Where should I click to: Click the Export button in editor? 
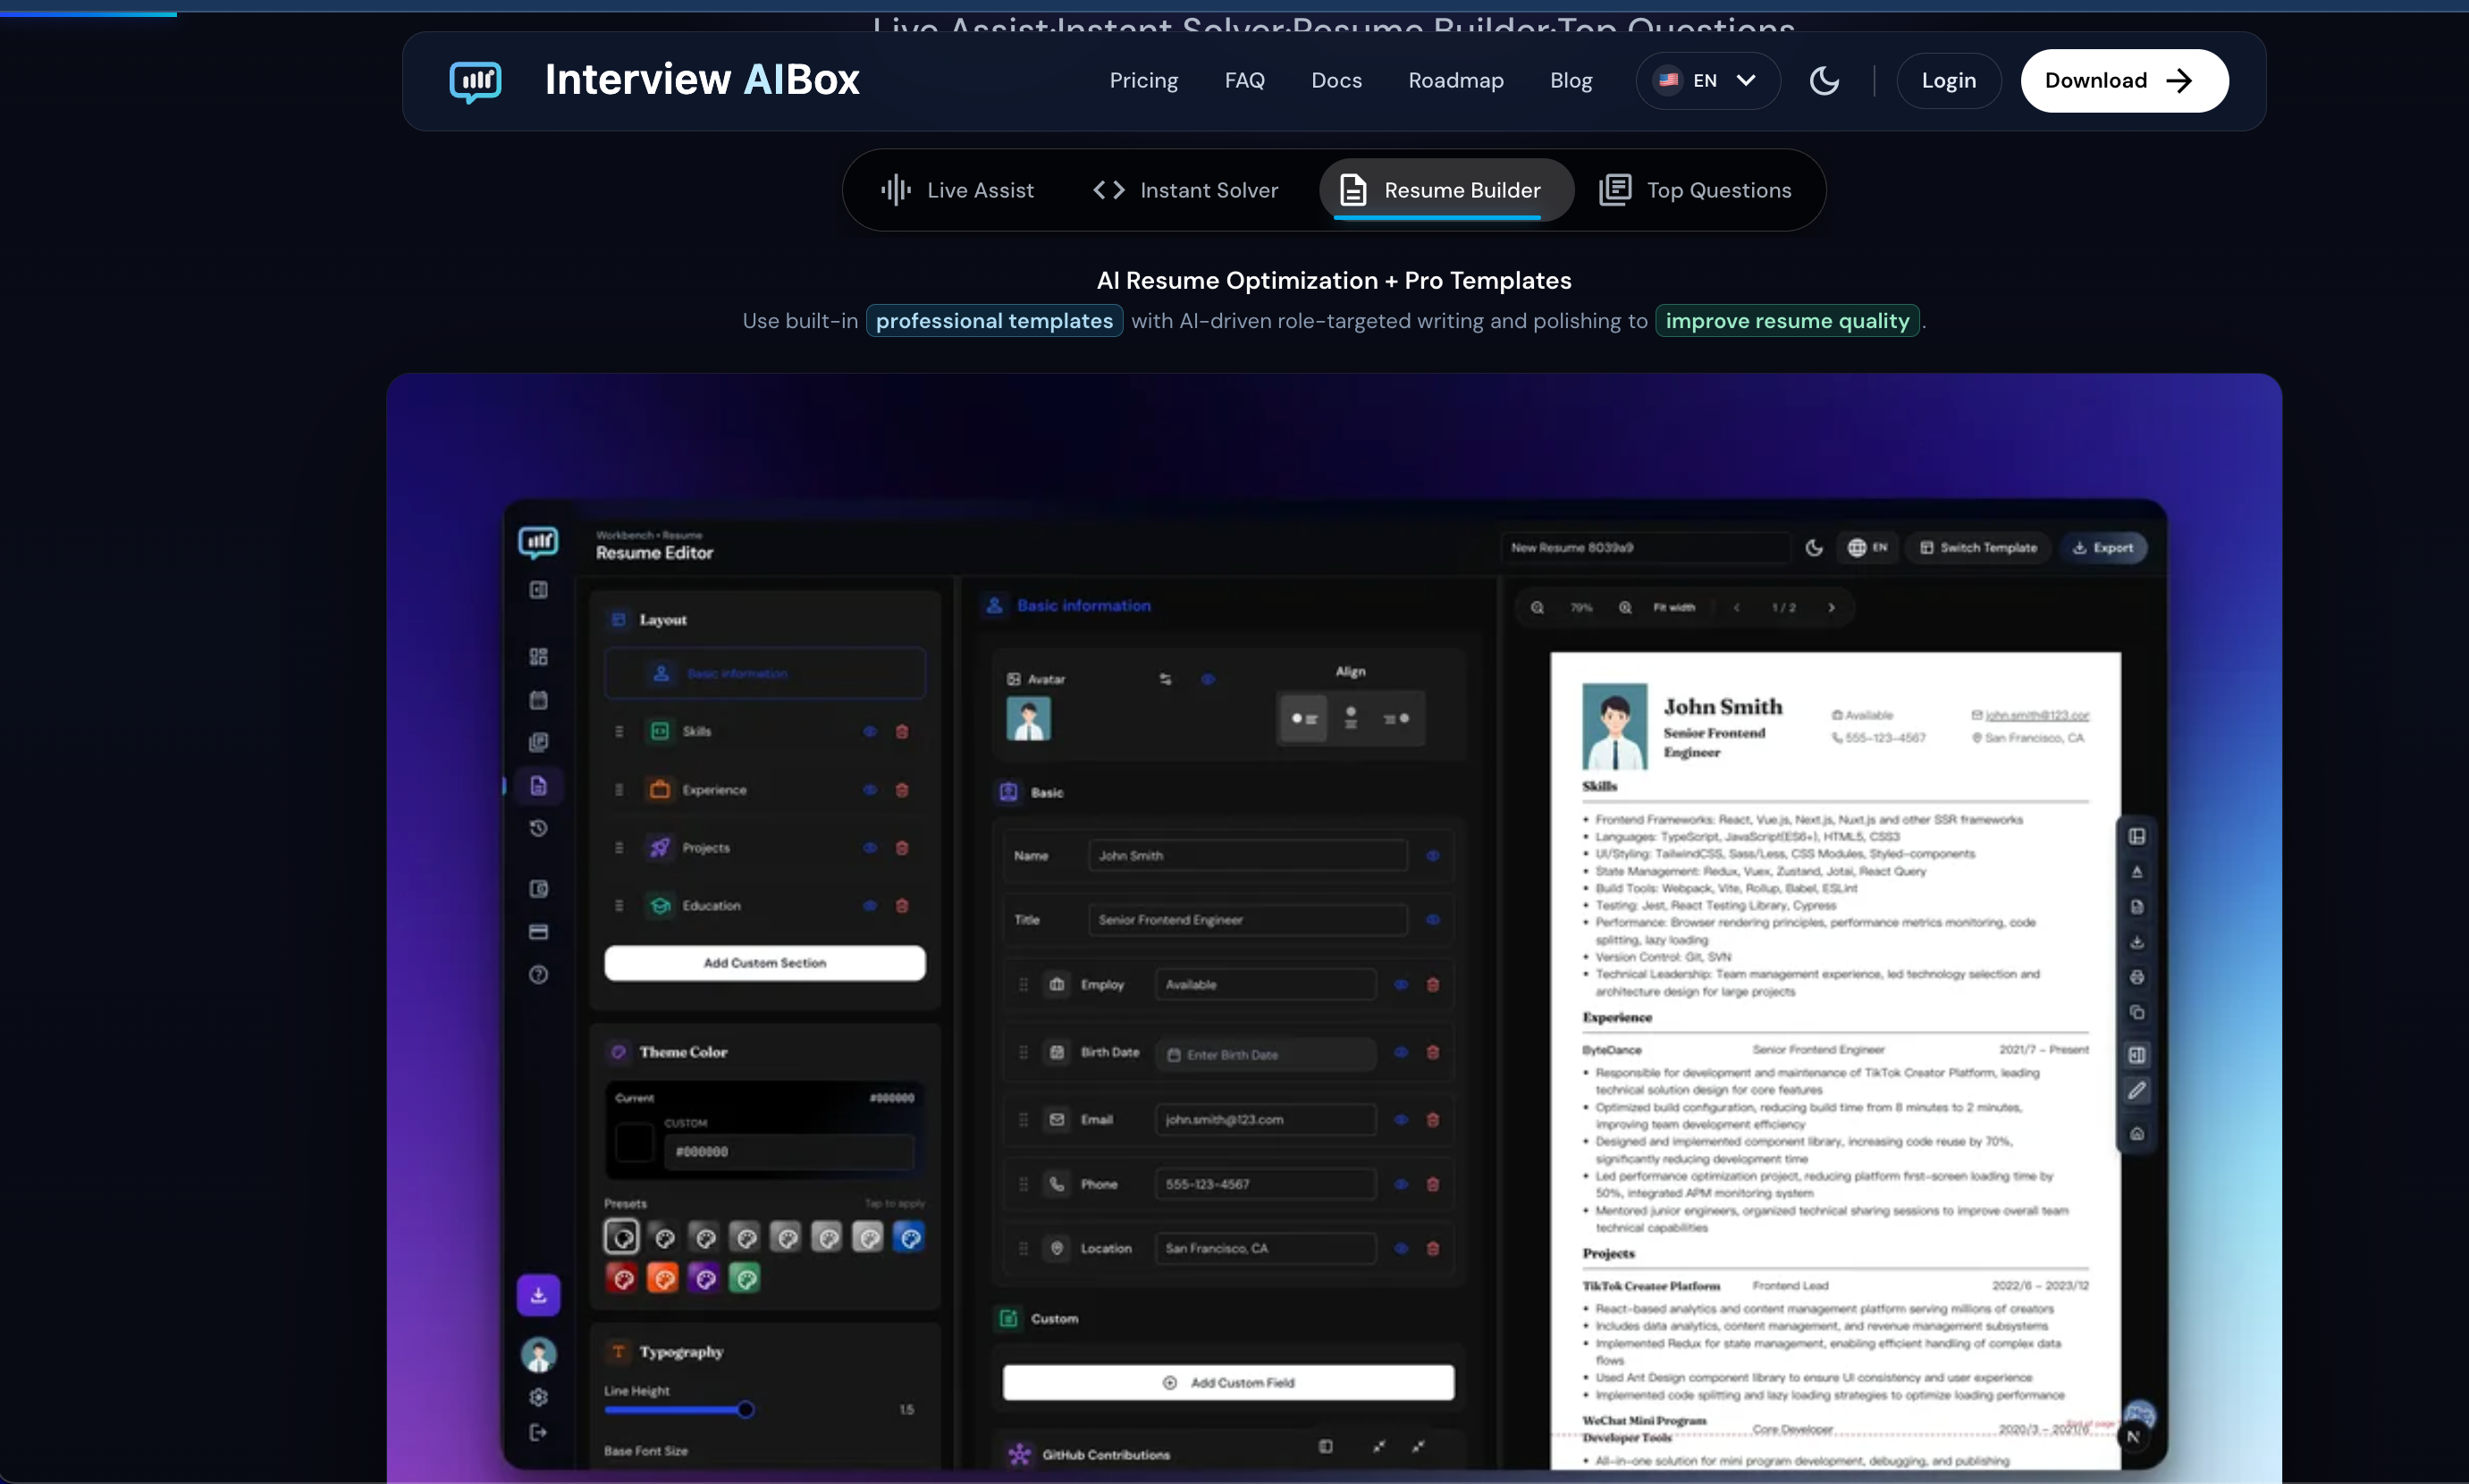2103,548
